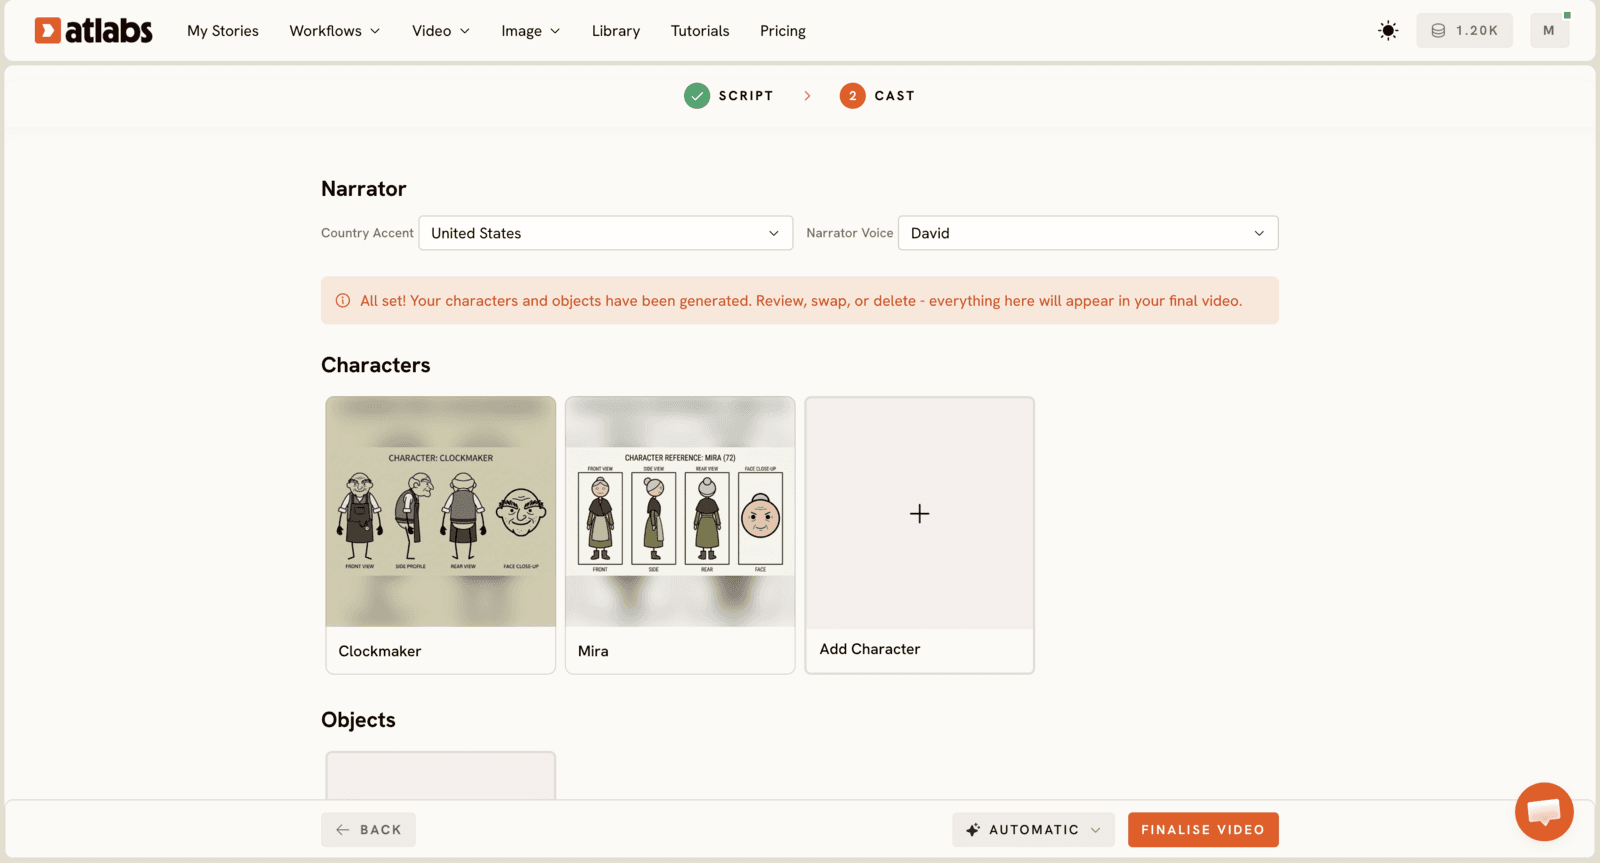Expand the Image menu
This screenshot has height=863, width=1600.
pyautogui.click(x=531, y=31)
